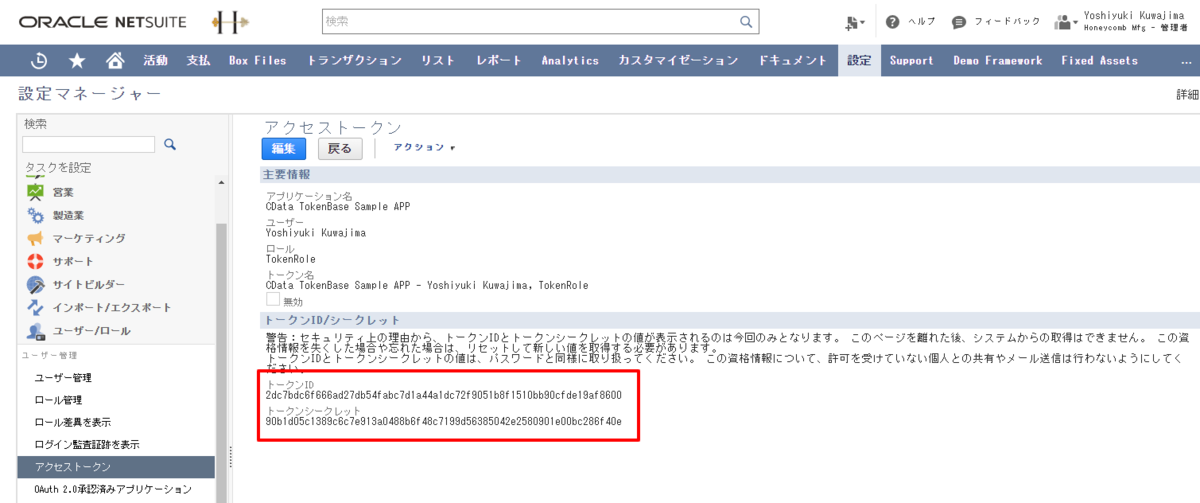The image size is (1200, 503).
Task: Open the Support menu
Action: [x=912, y=61]
